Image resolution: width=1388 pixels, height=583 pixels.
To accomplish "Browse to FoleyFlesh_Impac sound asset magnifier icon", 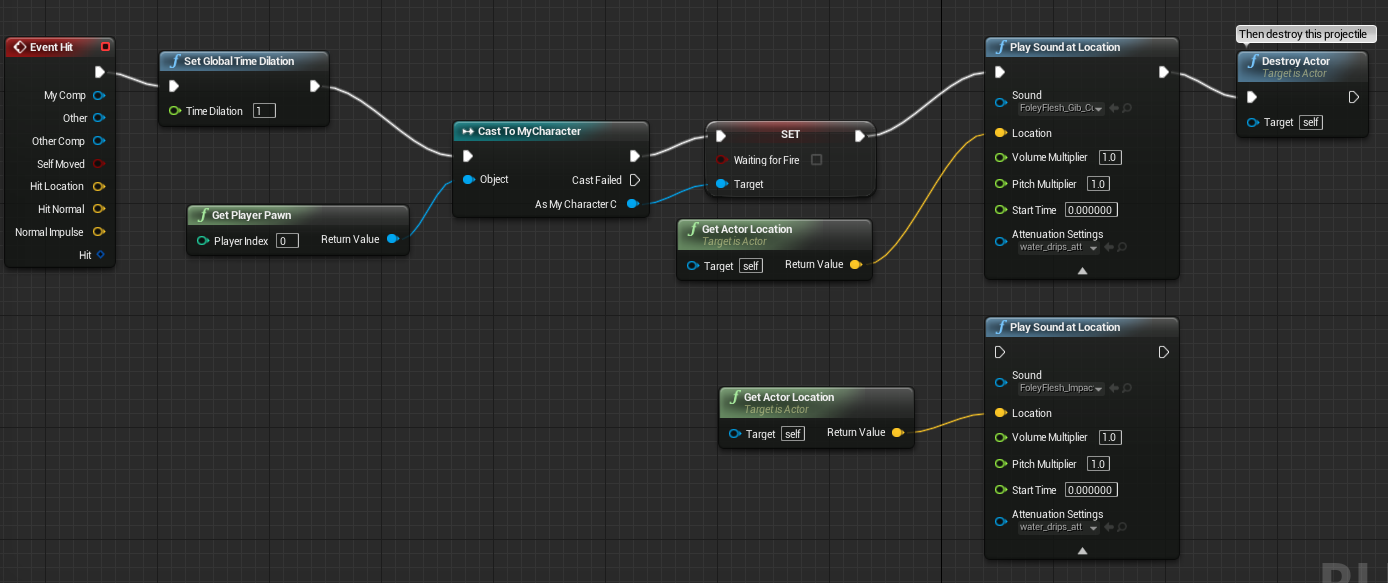I will 1126,387.
